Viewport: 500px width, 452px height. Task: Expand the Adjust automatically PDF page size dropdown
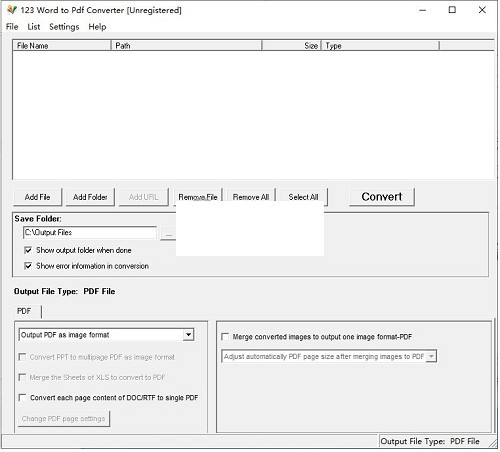click(x=329, y=356)
